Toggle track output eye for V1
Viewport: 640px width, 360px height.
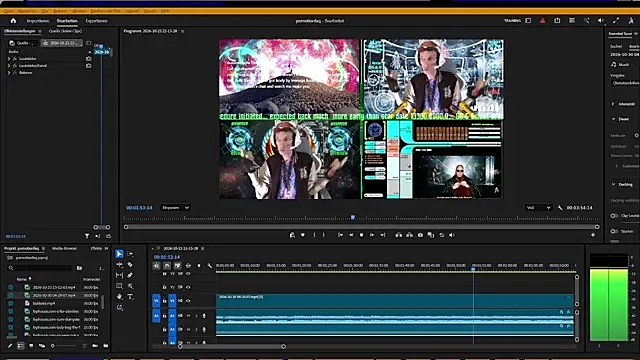(188, 301)
